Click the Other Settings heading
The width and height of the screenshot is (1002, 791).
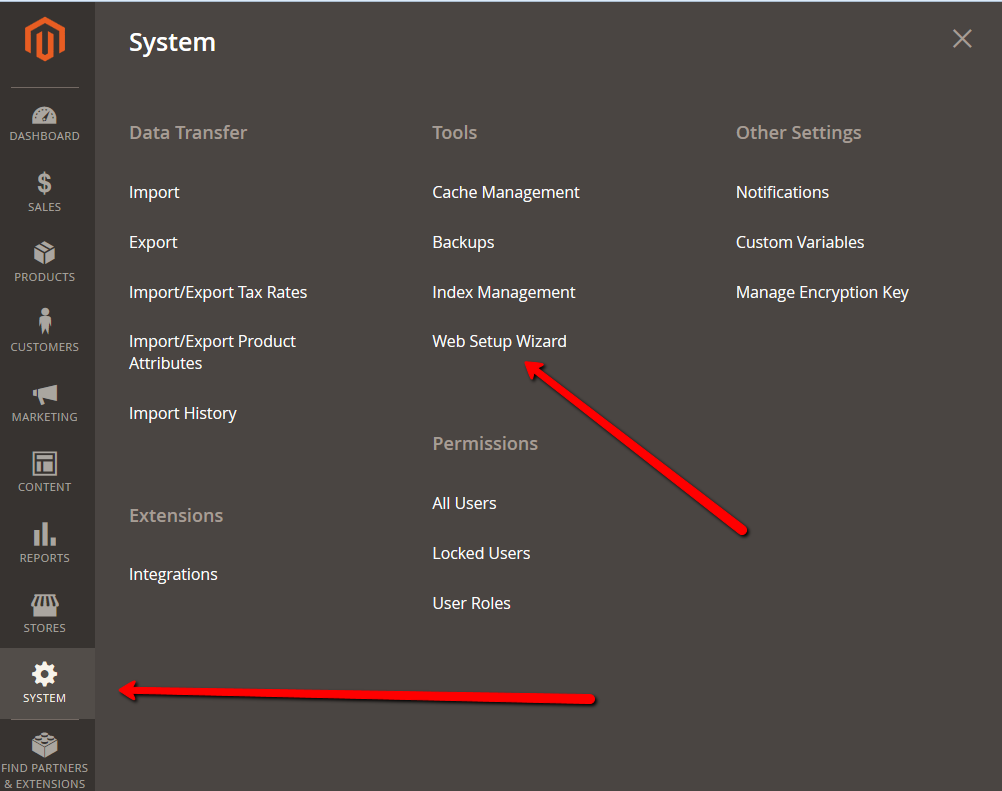tap(798, 132)
